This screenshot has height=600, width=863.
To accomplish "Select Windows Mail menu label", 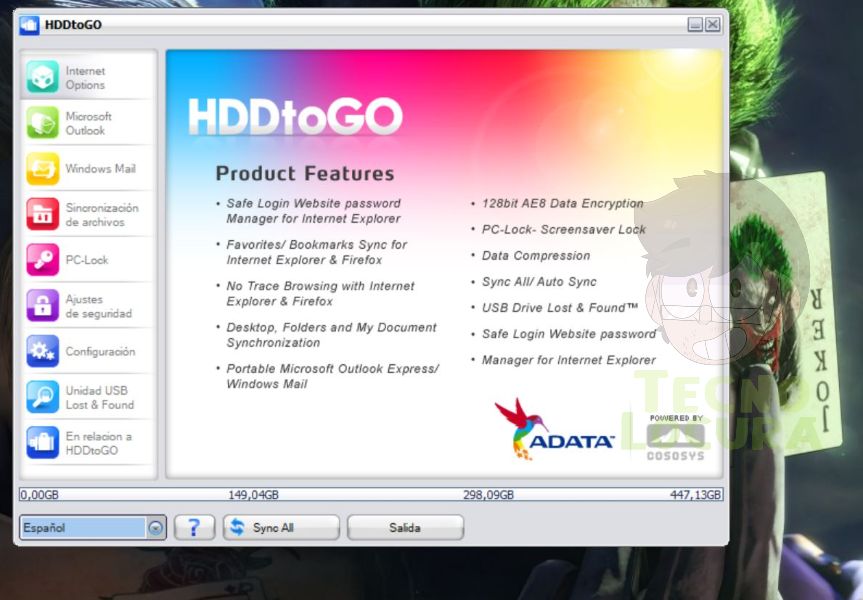I will tap(100, 168).
